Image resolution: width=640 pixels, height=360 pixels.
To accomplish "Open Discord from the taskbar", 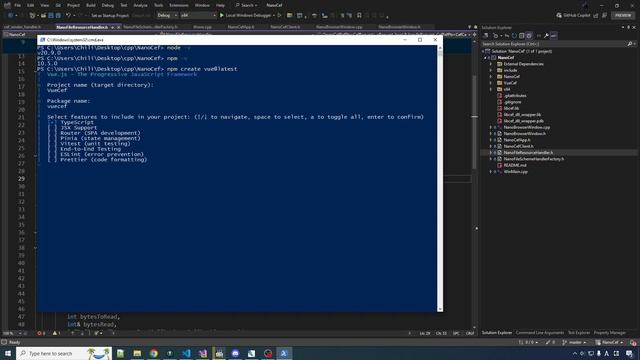I will 236,353.
